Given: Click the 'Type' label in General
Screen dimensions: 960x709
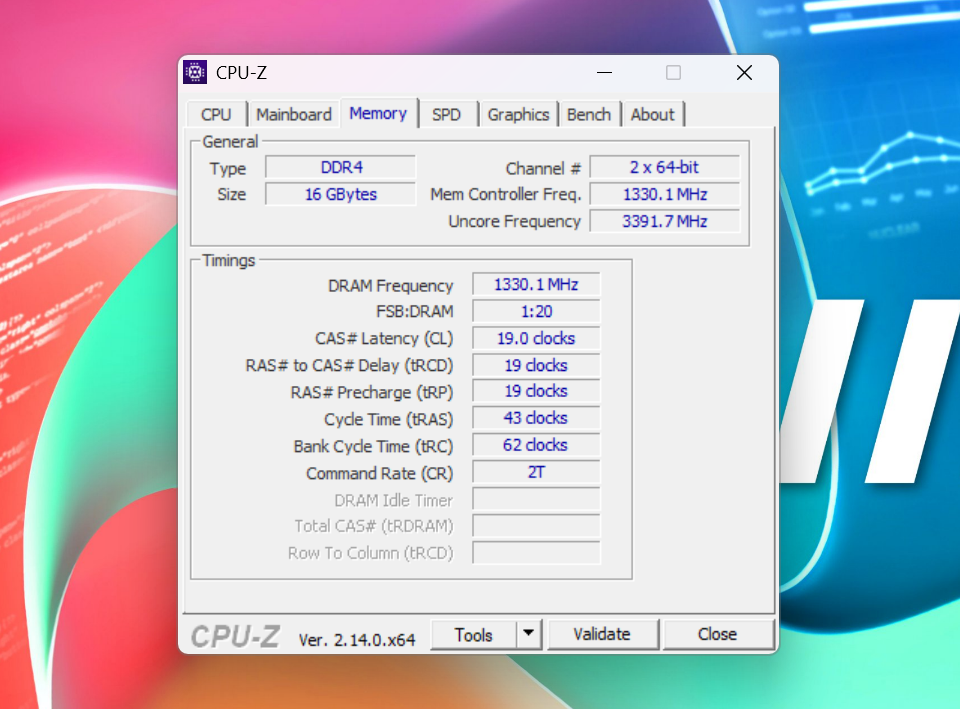Looking at the screenshot, I should pos(228,168).
